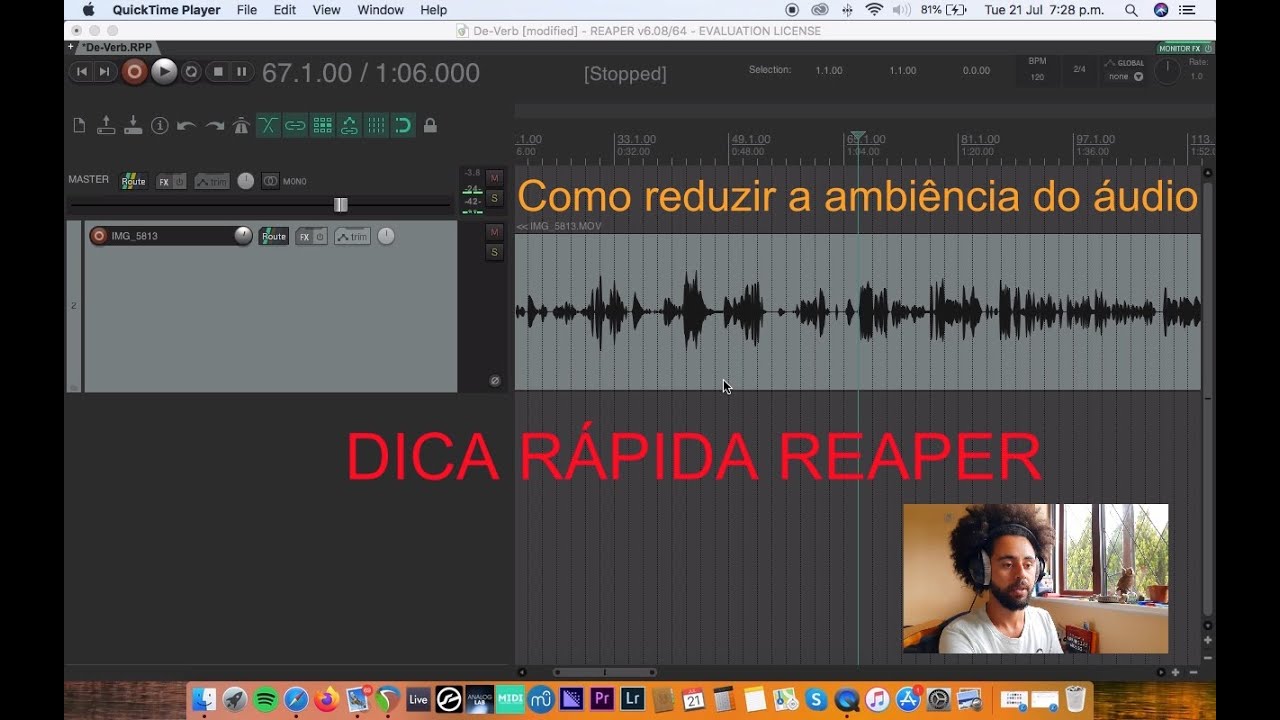Toggle IMG_5813 track FX bypass power icon
Viewport: 1280px width, 720px height.
pos(320,236)
